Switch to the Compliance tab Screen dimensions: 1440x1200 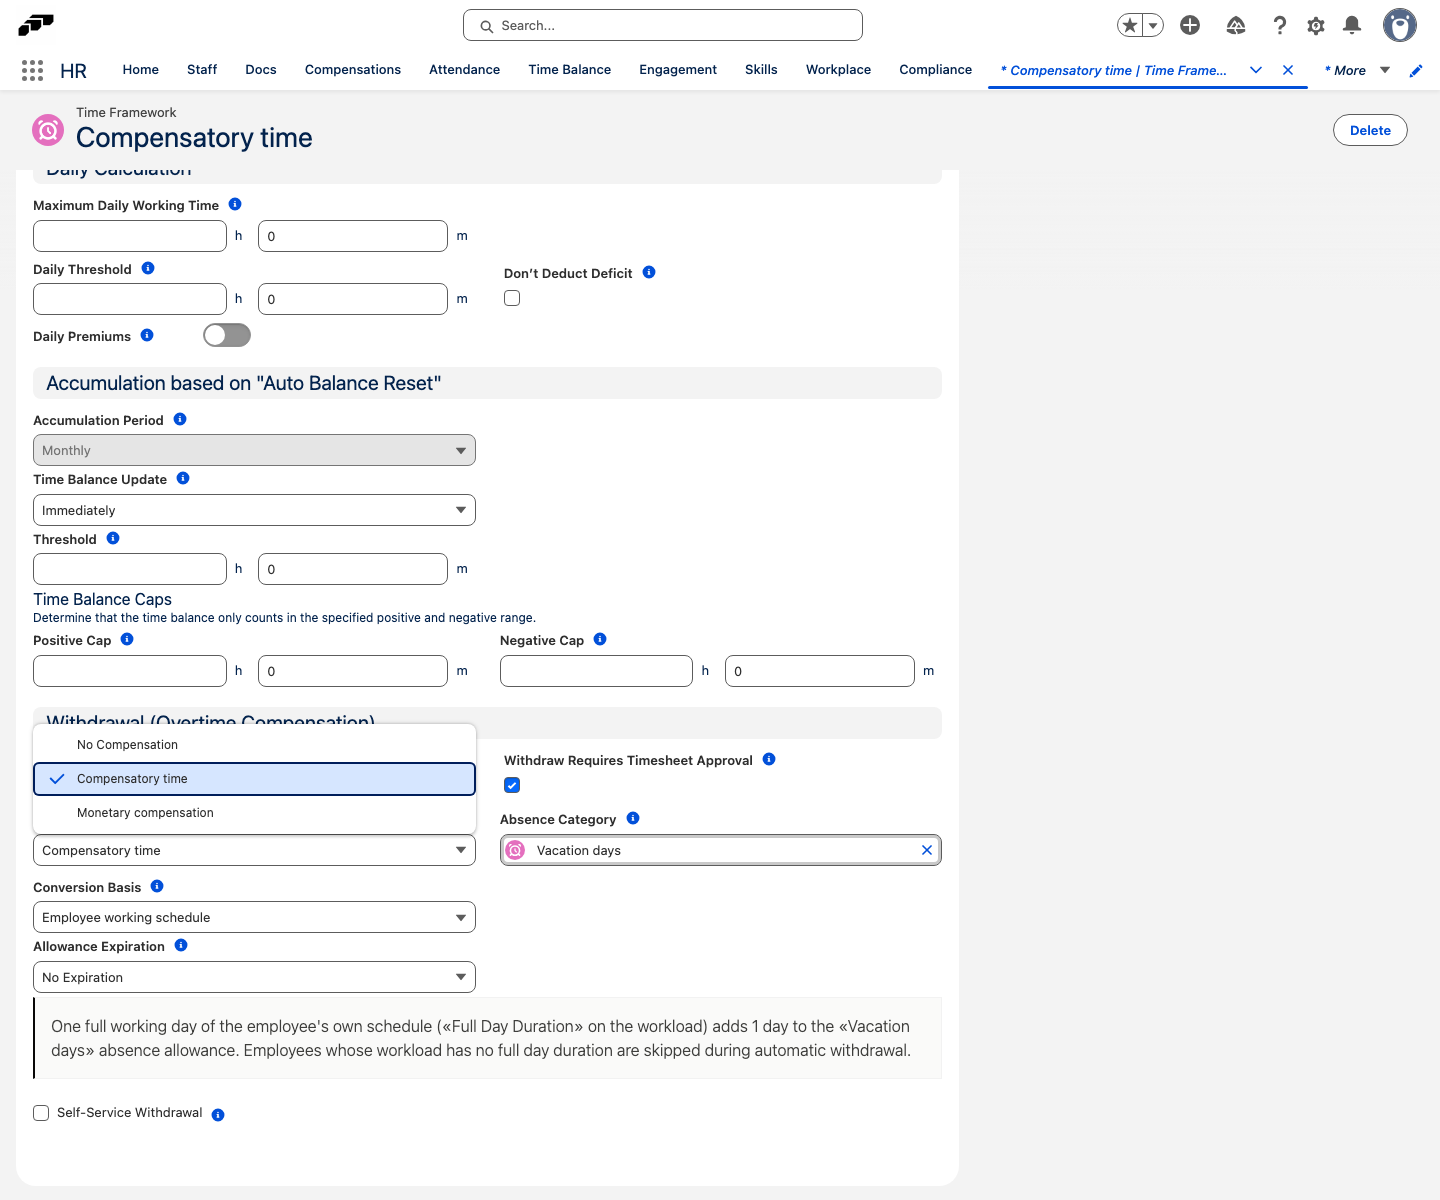coord(936,70)
